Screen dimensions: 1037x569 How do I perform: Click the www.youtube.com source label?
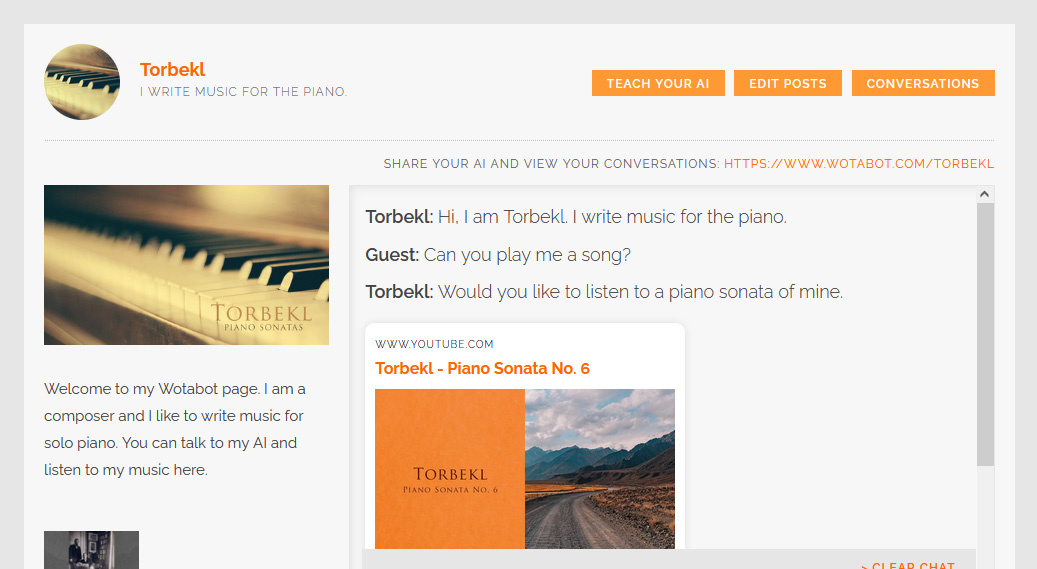tap(434, 344)
